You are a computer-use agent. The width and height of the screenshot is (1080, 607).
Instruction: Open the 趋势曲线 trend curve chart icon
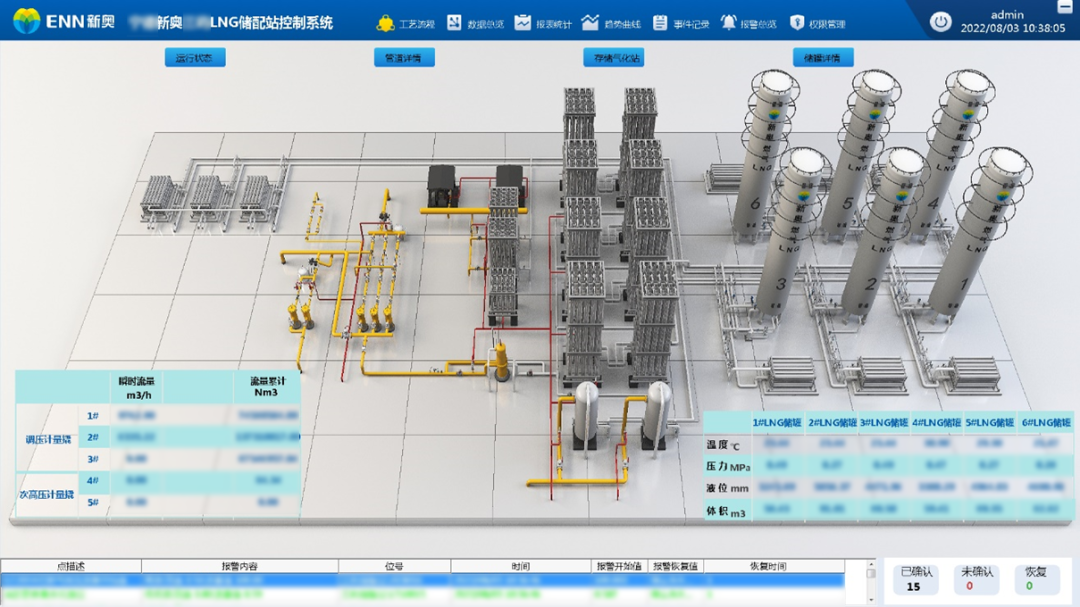click(x=590, y=23)
